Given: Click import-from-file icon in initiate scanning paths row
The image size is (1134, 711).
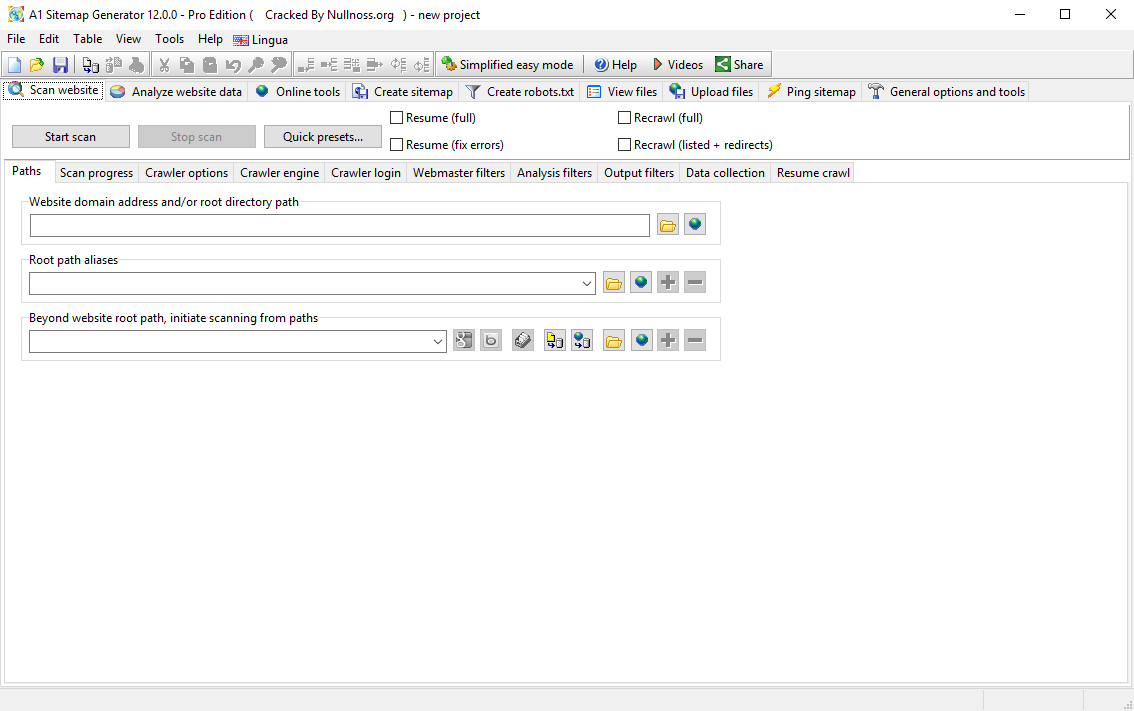Looking at the screenshot, I should [x=555, y=341].
